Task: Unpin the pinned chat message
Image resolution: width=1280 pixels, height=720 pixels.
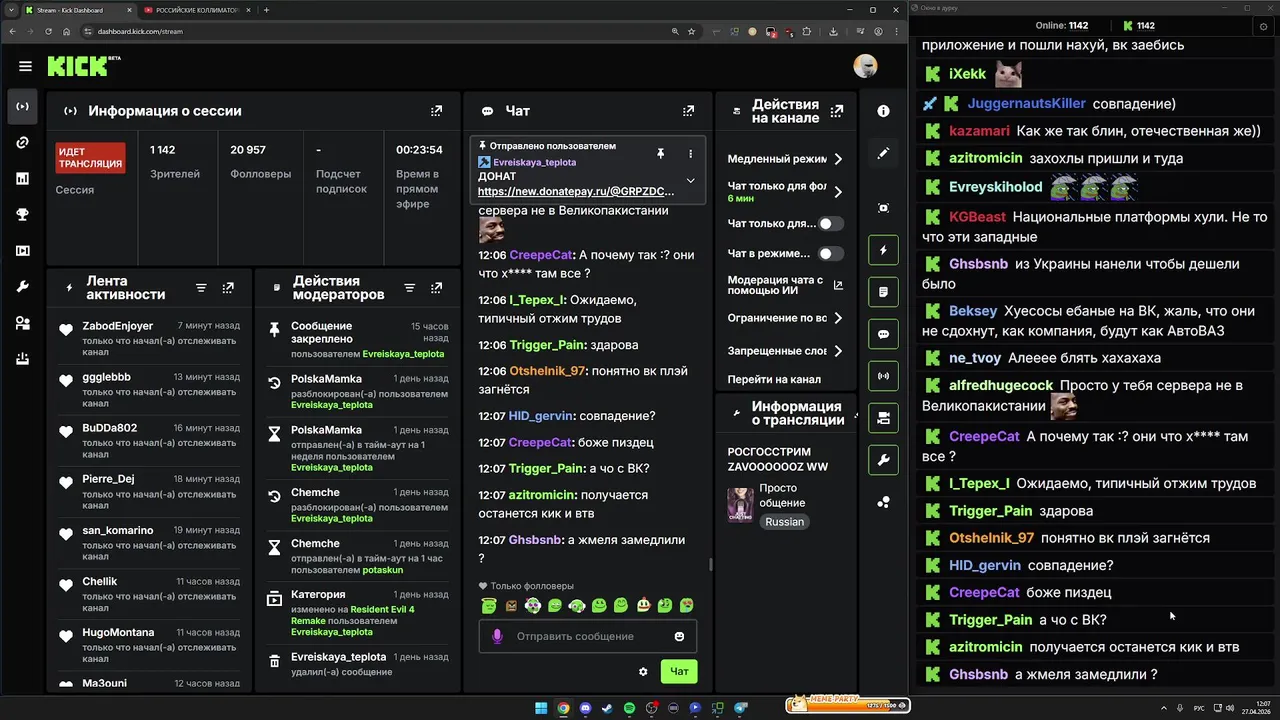Action: tap(660, 154)
